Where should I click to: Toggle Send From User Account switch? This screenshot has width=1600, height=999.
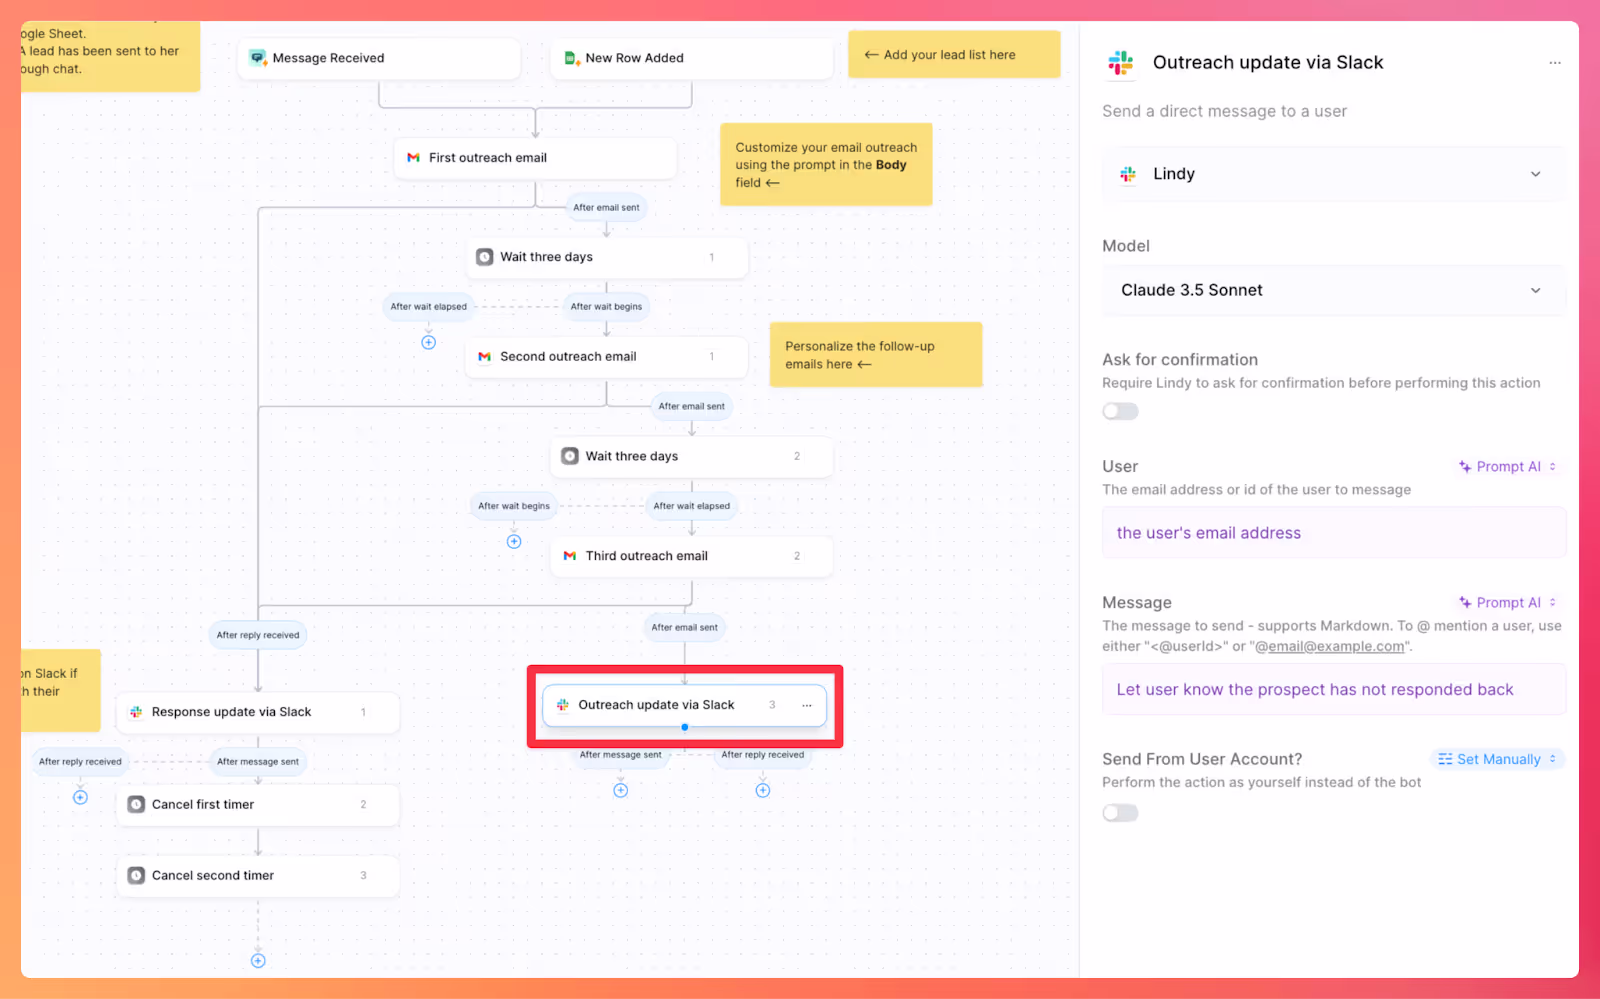pos(1120,813)
